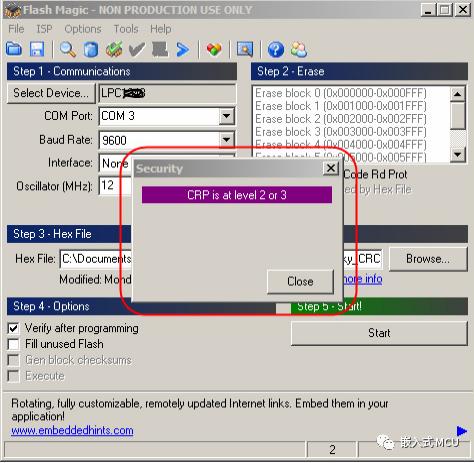This screenshot has height=463, width=474.
Task: Click the erase list scroll down arrow
Action: click(x=458, y=154)
